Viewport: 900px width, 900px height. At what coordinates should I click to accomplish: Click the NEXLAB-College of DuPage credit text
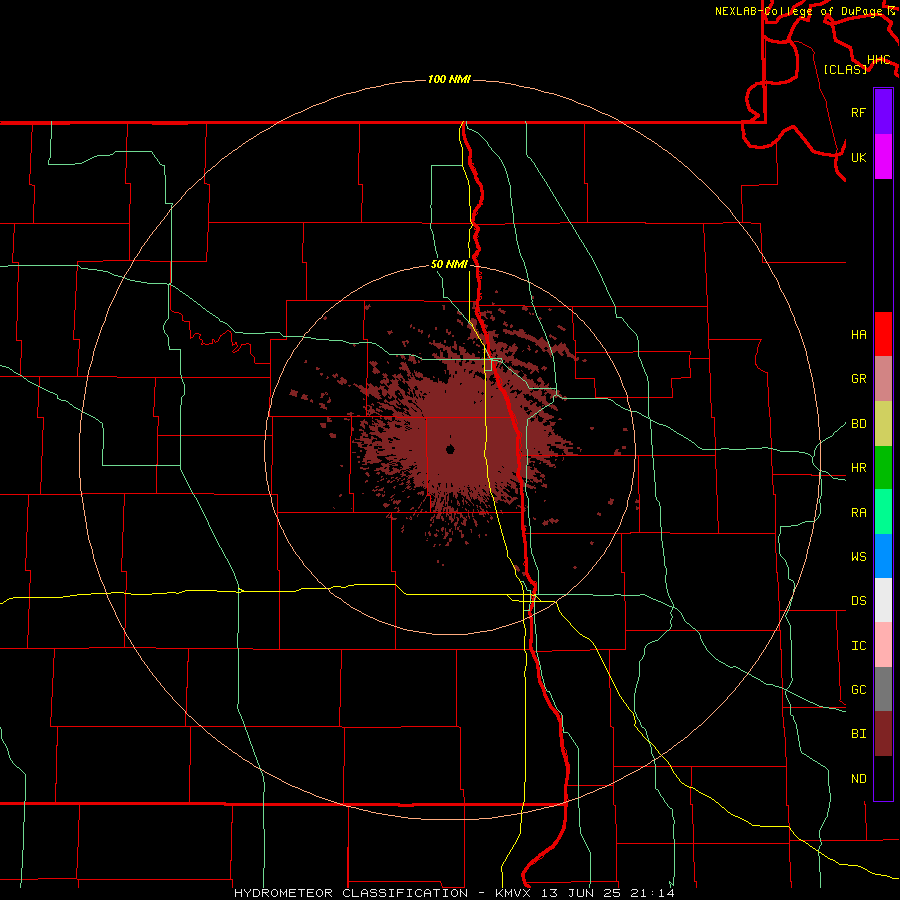coord(799,11)
